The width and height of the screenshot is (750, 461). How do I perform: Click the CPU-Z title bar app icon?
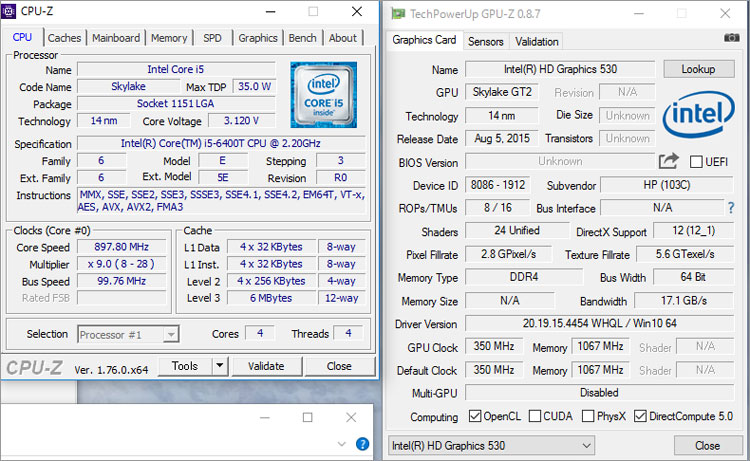tap(9, 11)
